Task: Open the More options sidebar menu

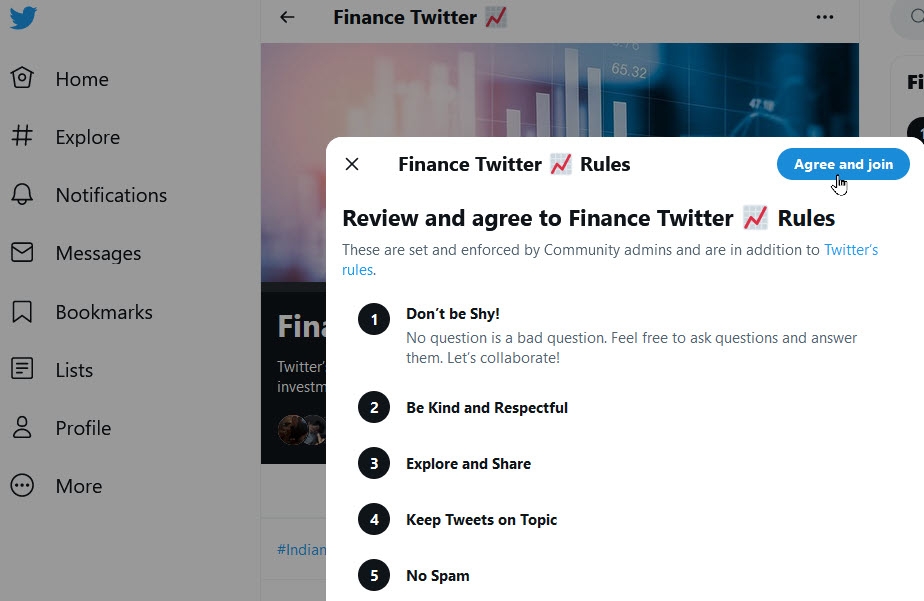Action: (x=77, y=486)
